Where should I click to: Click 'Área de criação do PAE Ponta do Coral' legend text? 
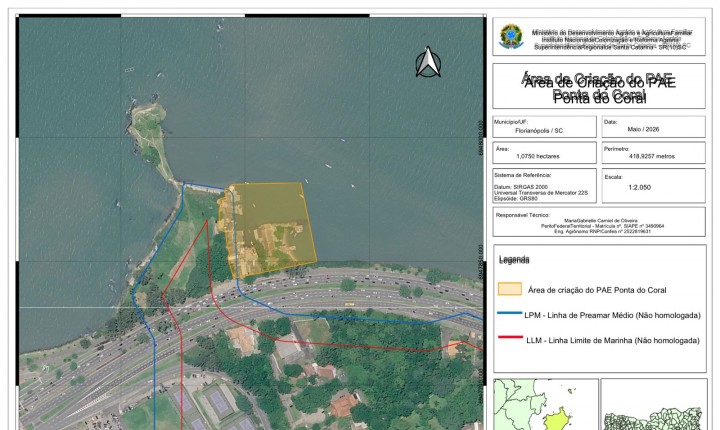click(597, 290)
